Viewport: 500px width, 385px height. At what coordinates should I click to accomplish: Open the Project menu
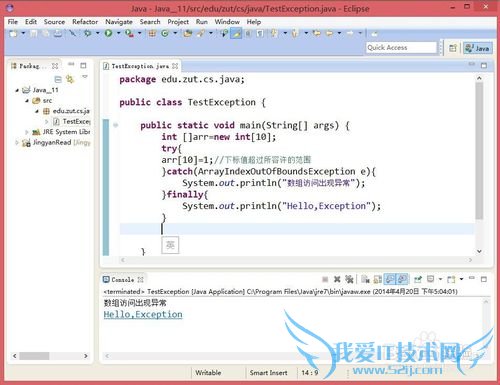pos(178,22)
